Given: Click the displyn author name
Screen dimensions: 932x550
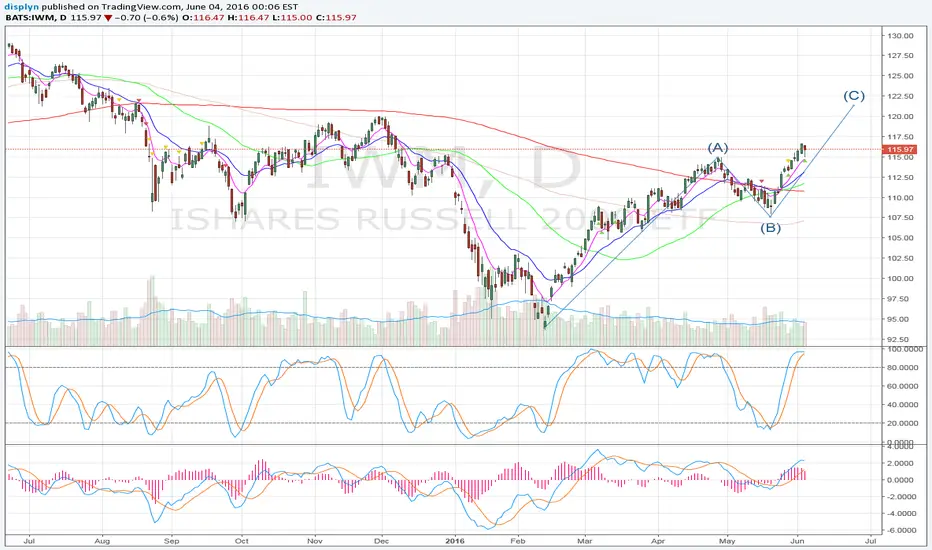Looking at the screenshot, I should point(21,7).
